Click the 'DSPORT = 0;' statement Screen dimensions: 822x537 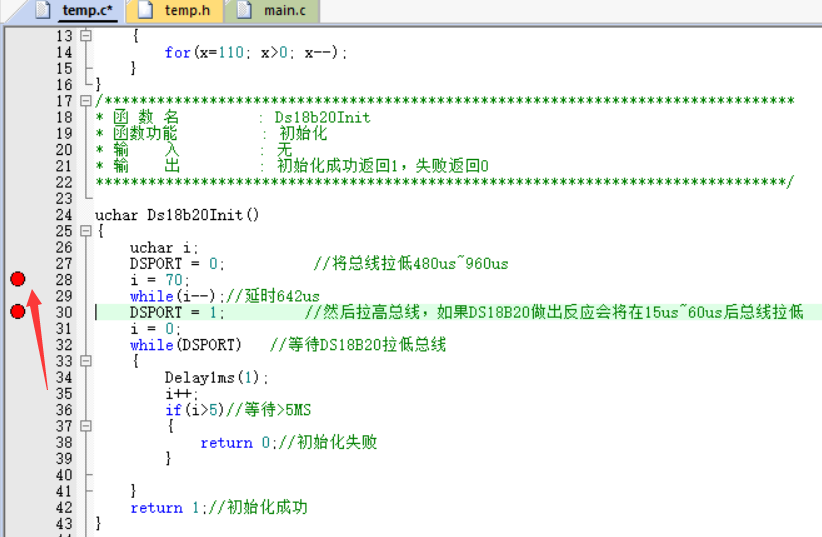click(x=177, y=264)
